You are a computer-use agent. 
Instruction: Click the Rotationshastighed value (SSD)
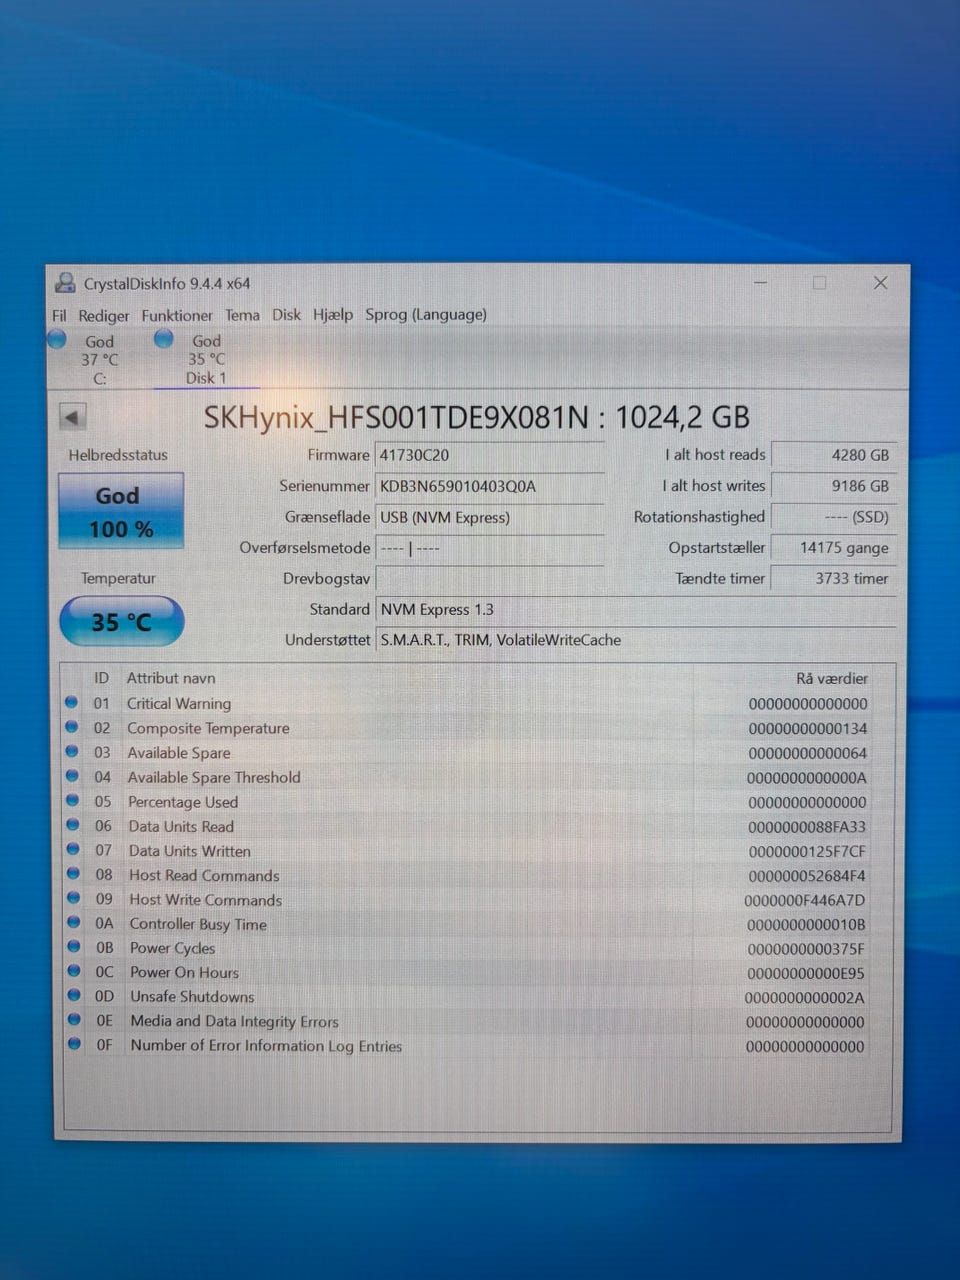click(x=834, y=517)
